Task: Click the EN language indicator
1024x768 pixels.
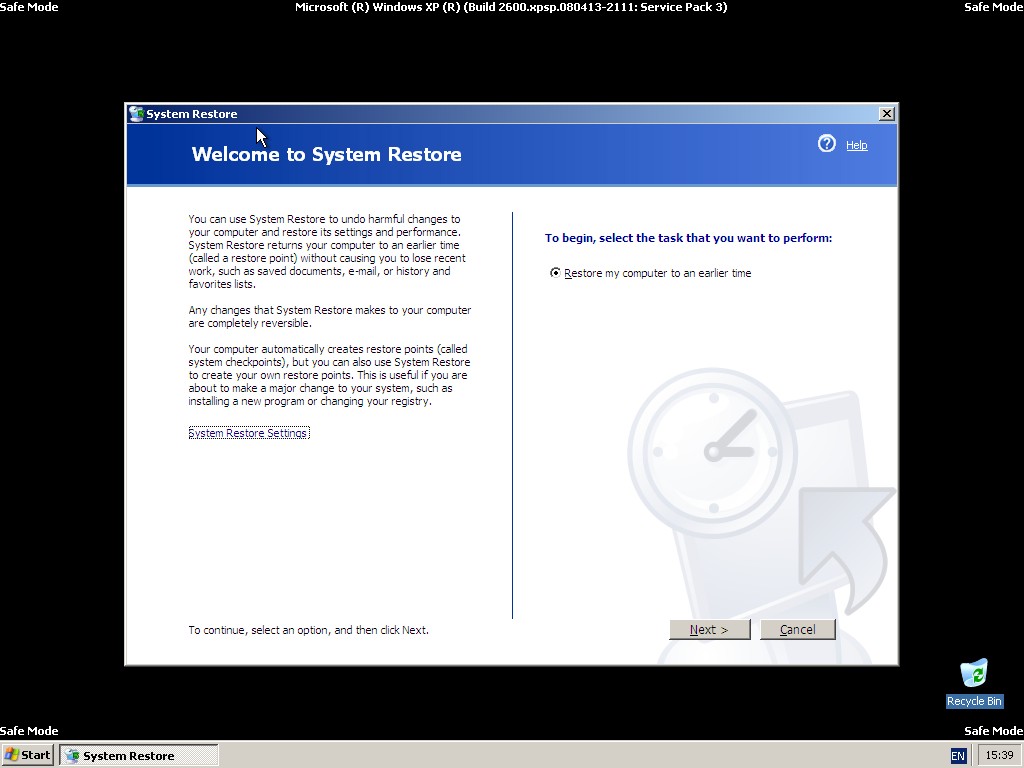Action: pyautogui.click(x=957, y=756)
